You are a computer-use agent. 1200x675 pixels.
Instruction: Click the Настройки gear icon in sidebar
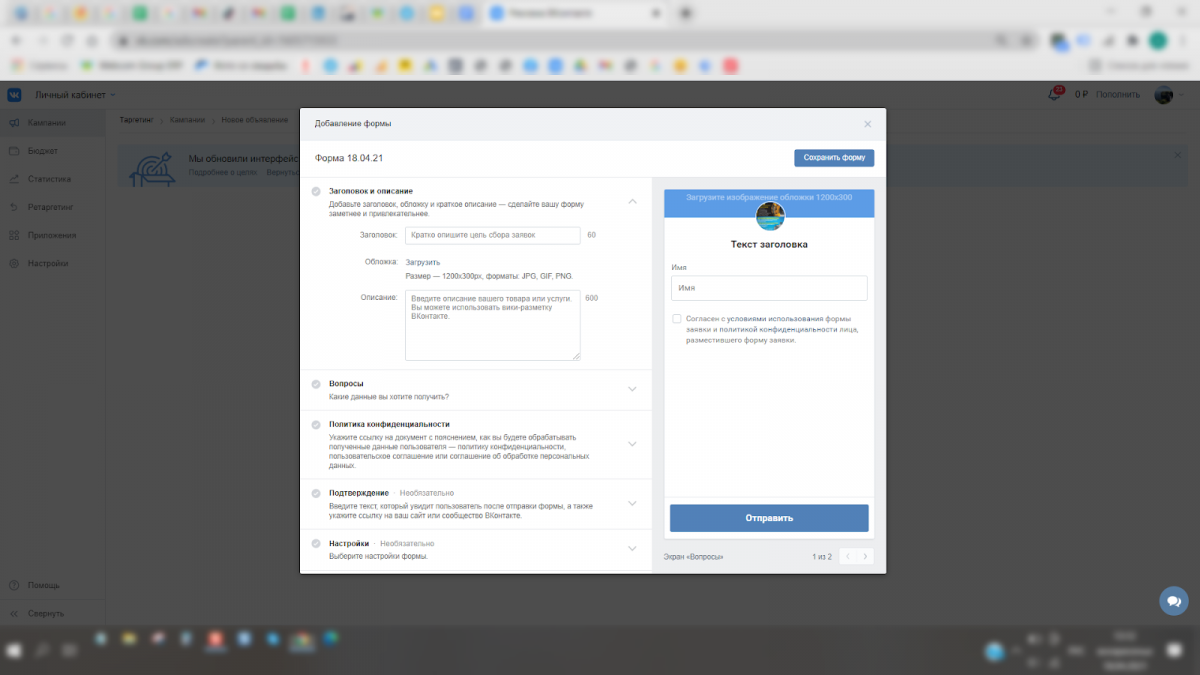(14, 264)
